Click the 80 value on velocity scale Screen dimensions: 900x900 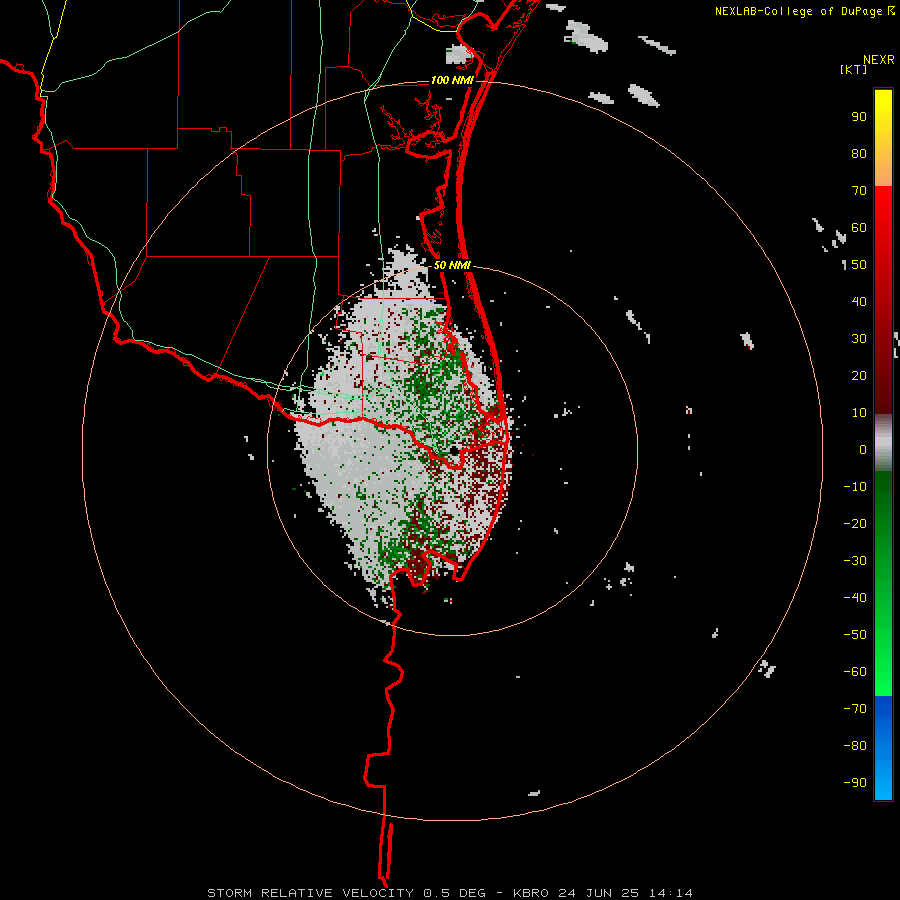(x=859, y=153)
